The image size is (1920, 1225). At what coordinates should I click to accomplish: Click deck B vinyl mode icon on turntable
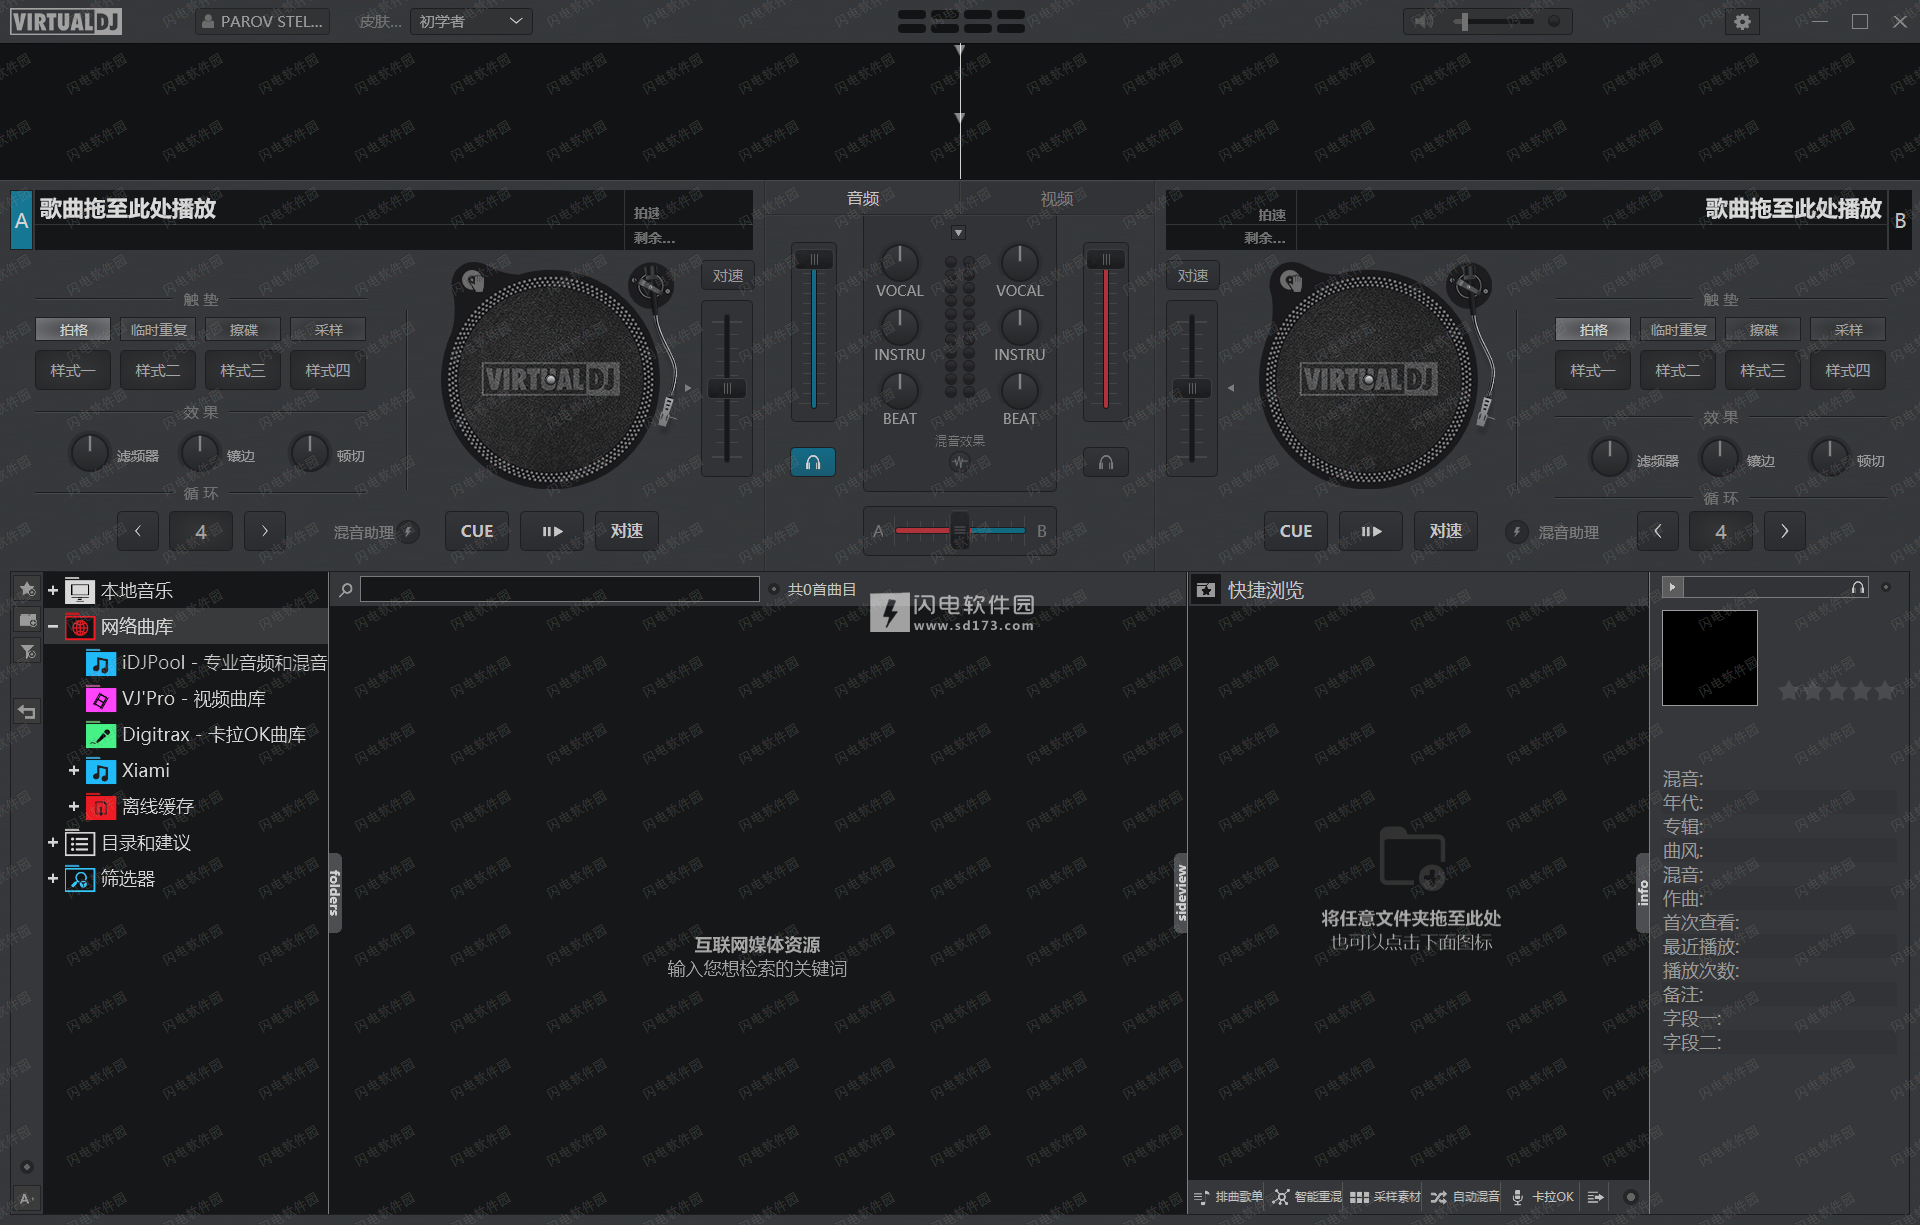[1291, 281]
